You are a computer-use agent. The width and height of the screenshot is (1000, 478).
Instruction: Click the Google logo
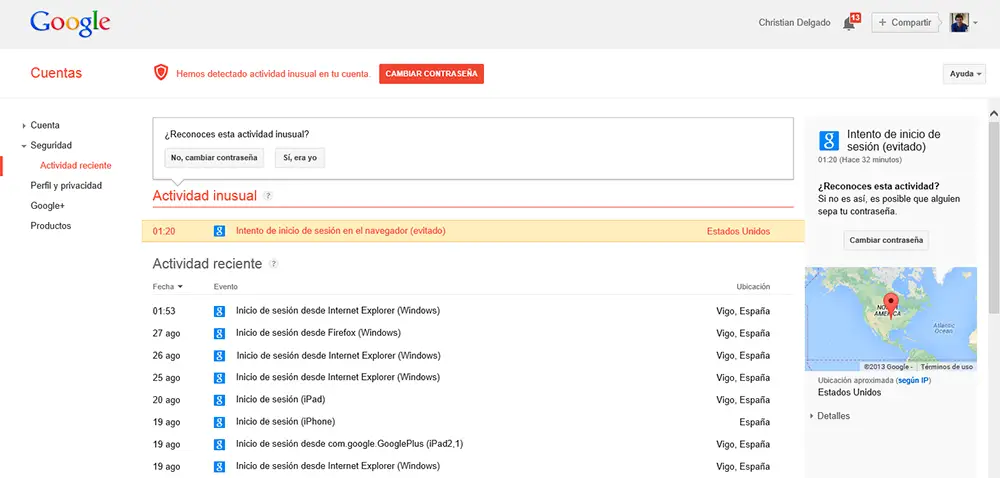(x=70, y=23)
